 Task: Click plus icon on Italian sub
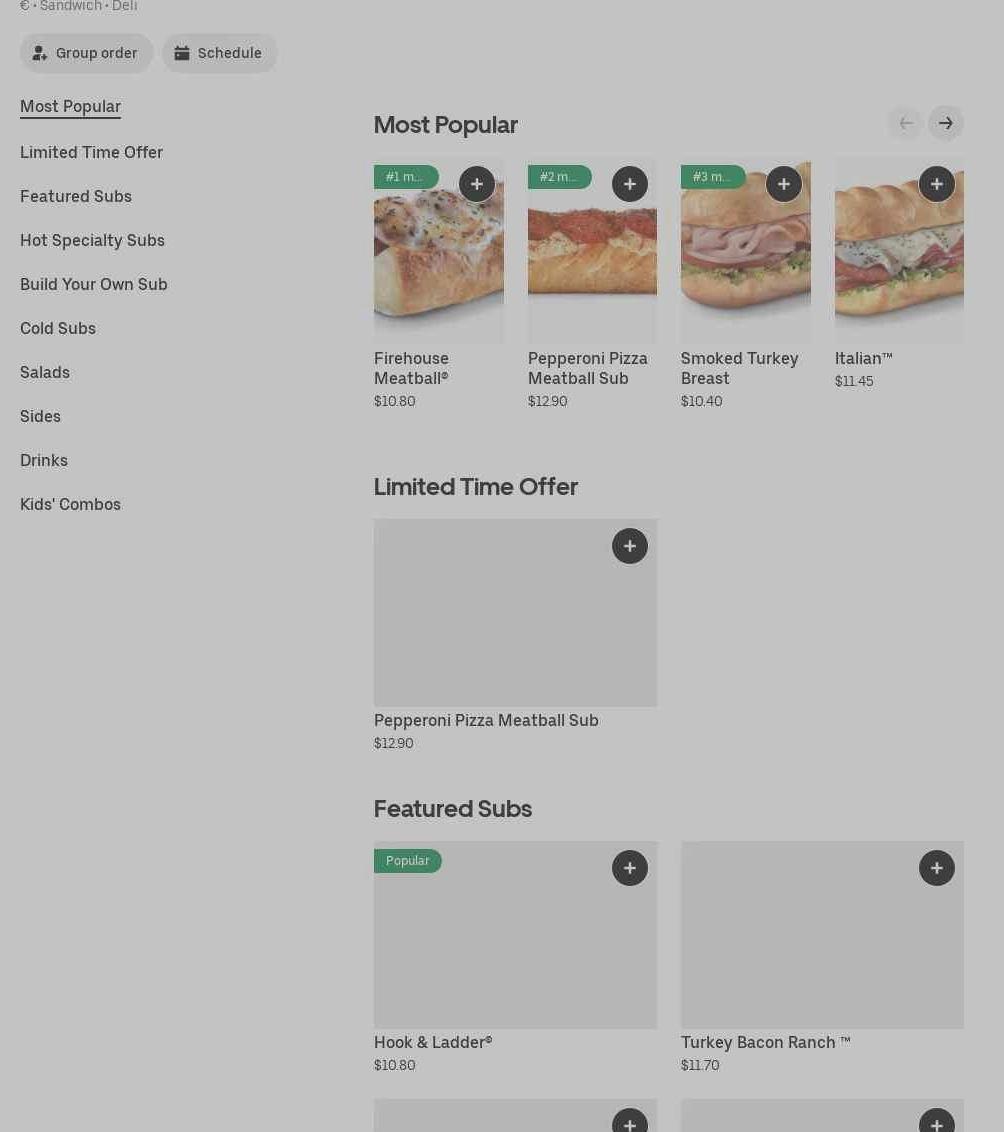[936, 184]
